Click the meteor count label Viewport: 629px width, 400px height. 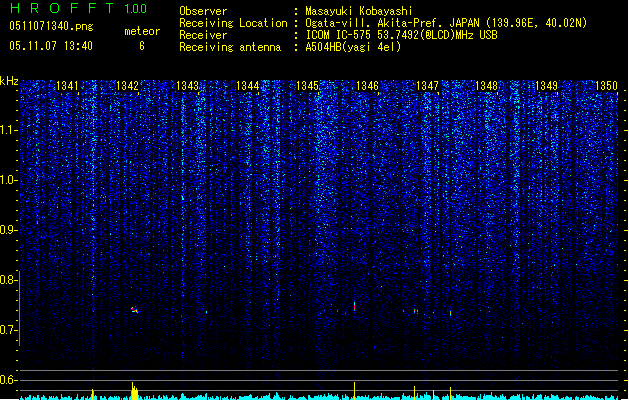(142, 31)
